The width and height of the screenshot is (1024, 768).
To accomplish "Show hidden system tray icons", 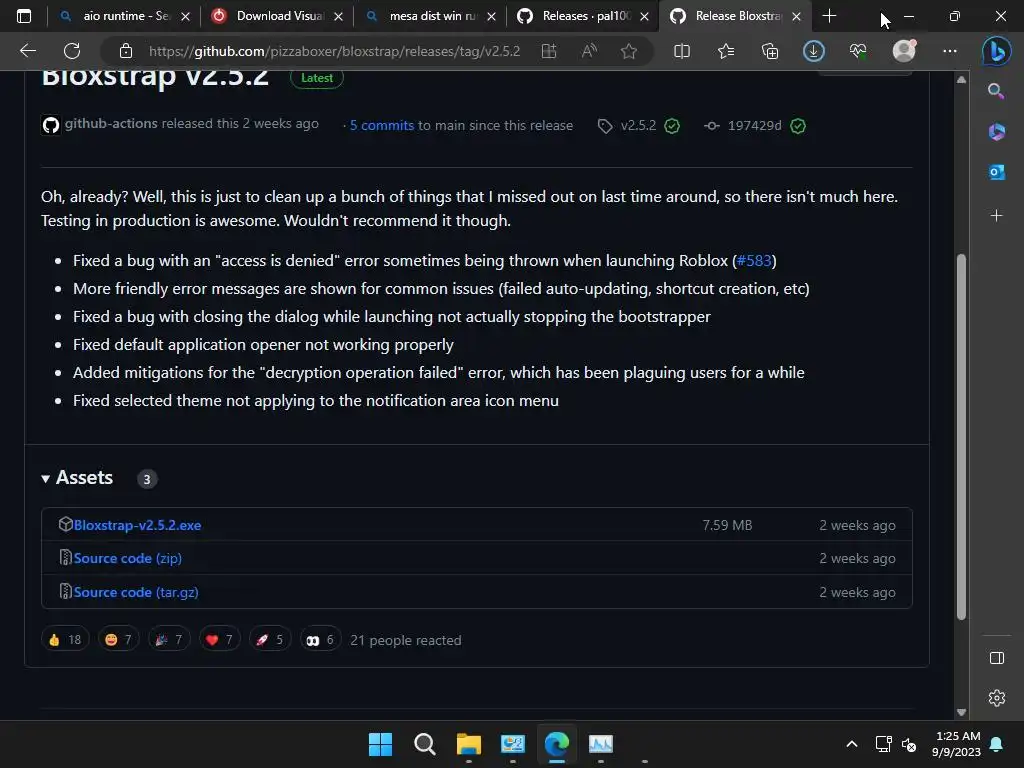I will point(852,744).
